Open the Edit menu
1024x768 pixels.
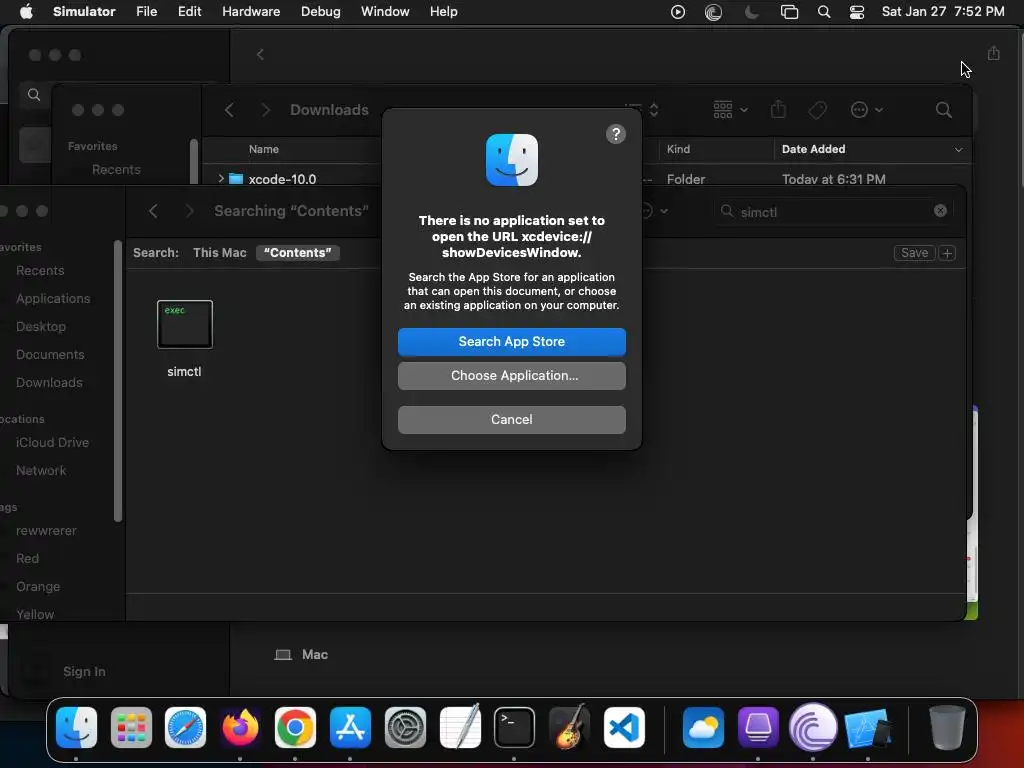(189, 12)
